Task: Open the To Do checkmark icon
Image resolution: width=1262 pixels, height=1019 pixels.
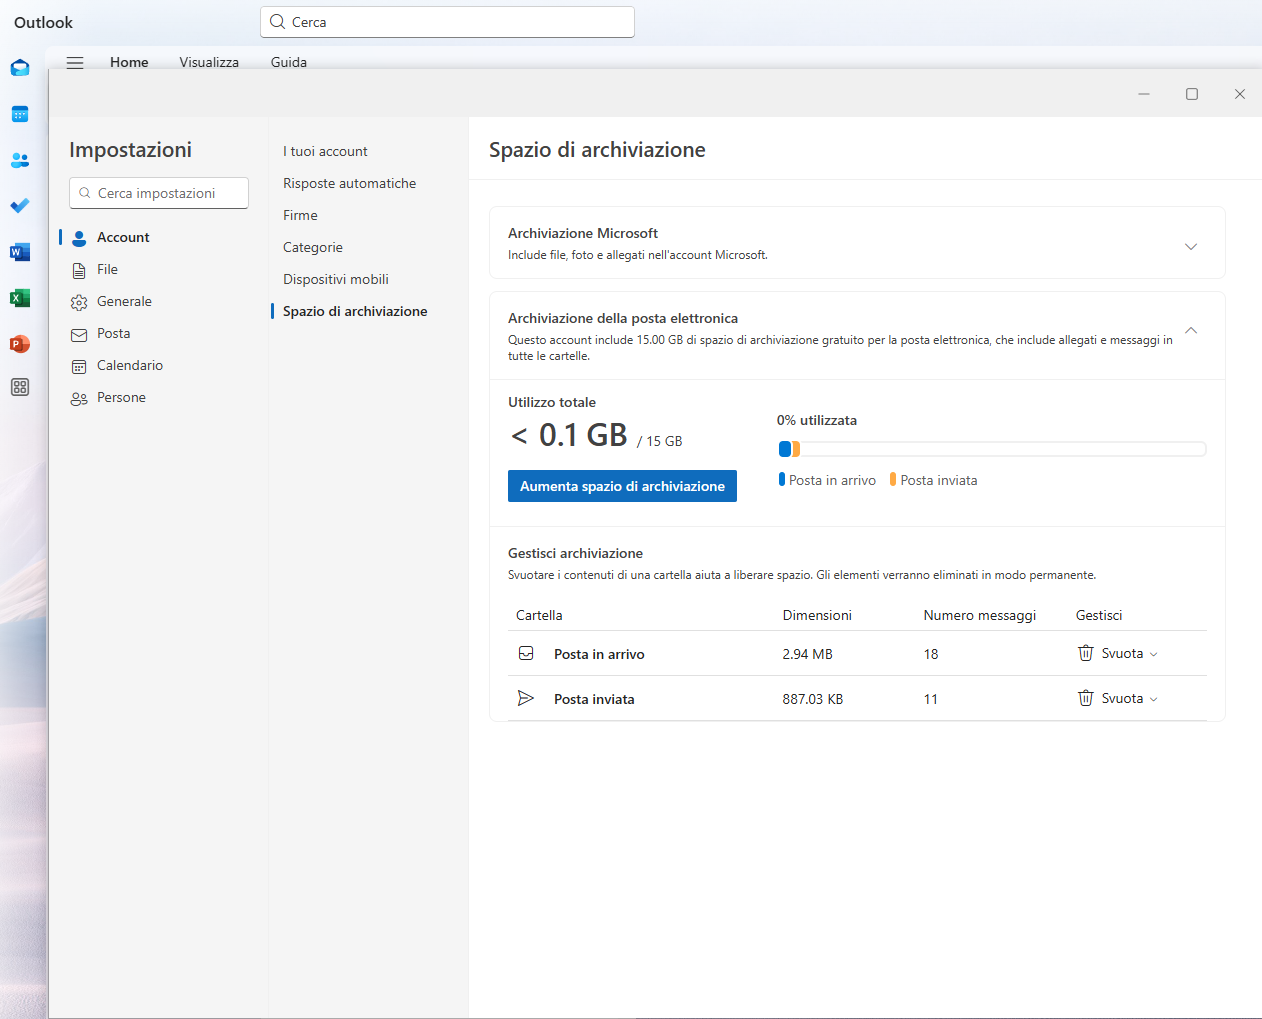Action: [20, 206]
